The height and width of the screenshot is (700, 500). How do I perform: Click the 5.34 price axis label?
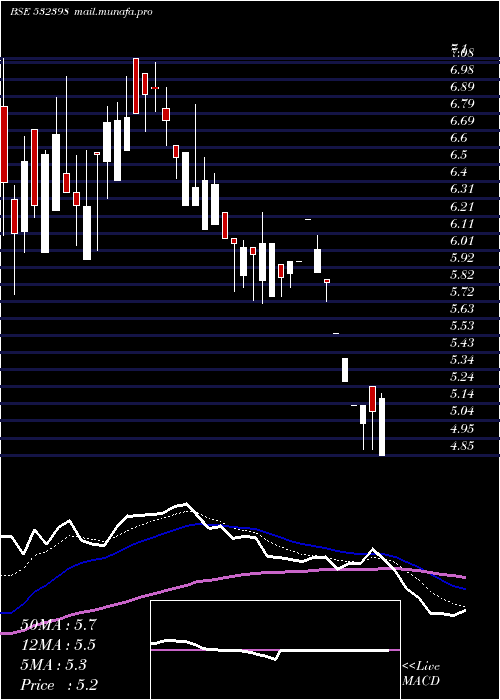click(462, 359)
